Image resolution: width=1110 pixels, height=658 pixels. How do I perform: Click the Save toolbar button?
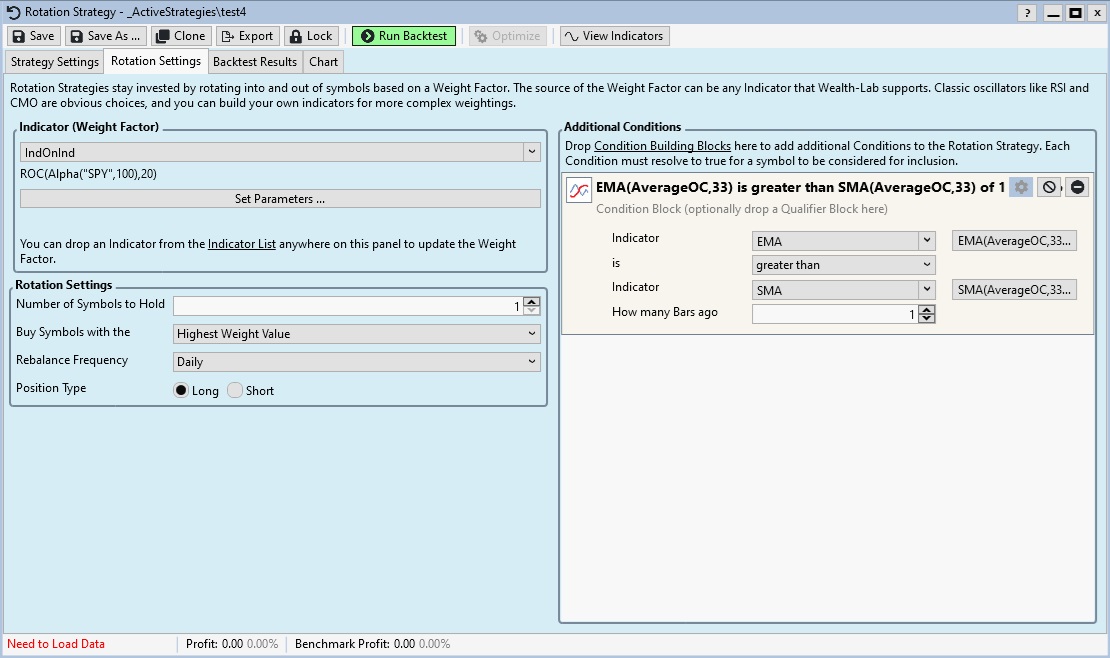[x=33, y=36]
